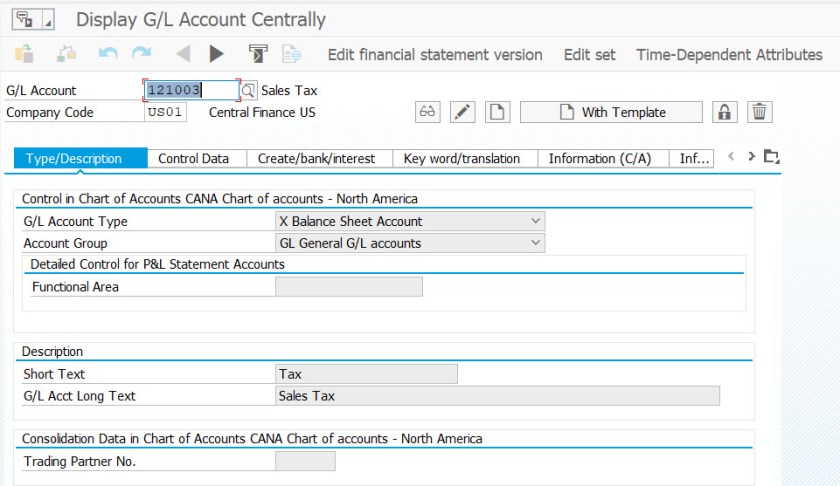The image size is (840, 486).
Task: Open search help beside G/L Account field
Action: click(x=249, y=91)
